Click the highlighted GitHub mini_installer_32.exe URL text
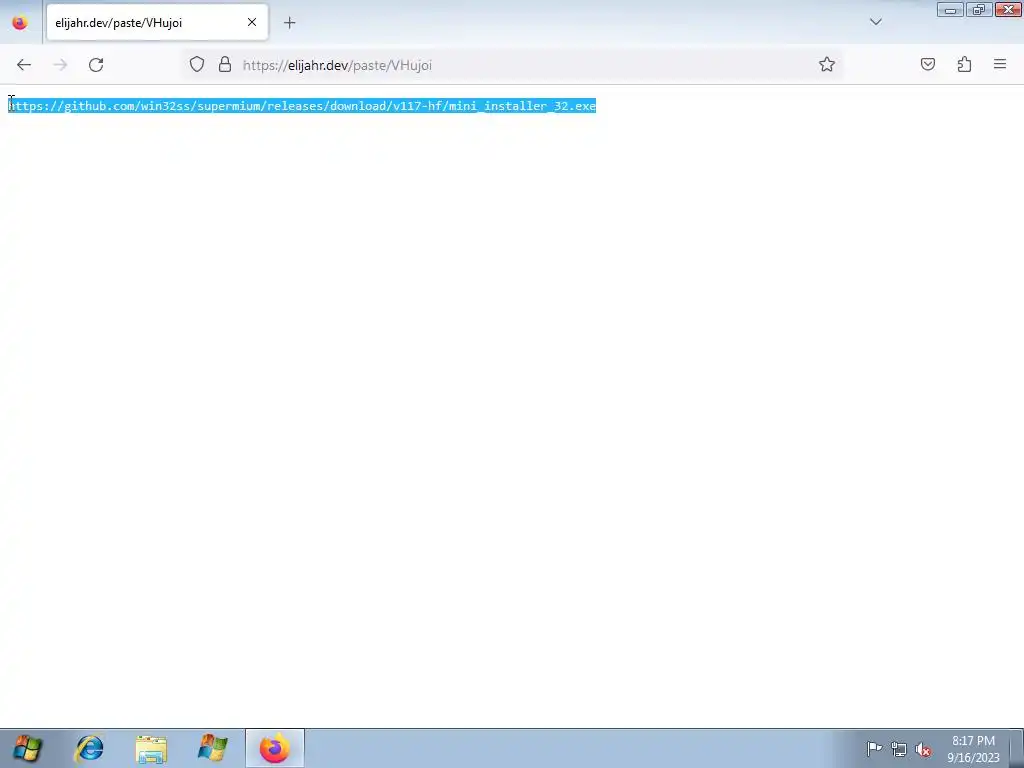This screenshot has width=1024, height=768. click(x=302, y=106)
